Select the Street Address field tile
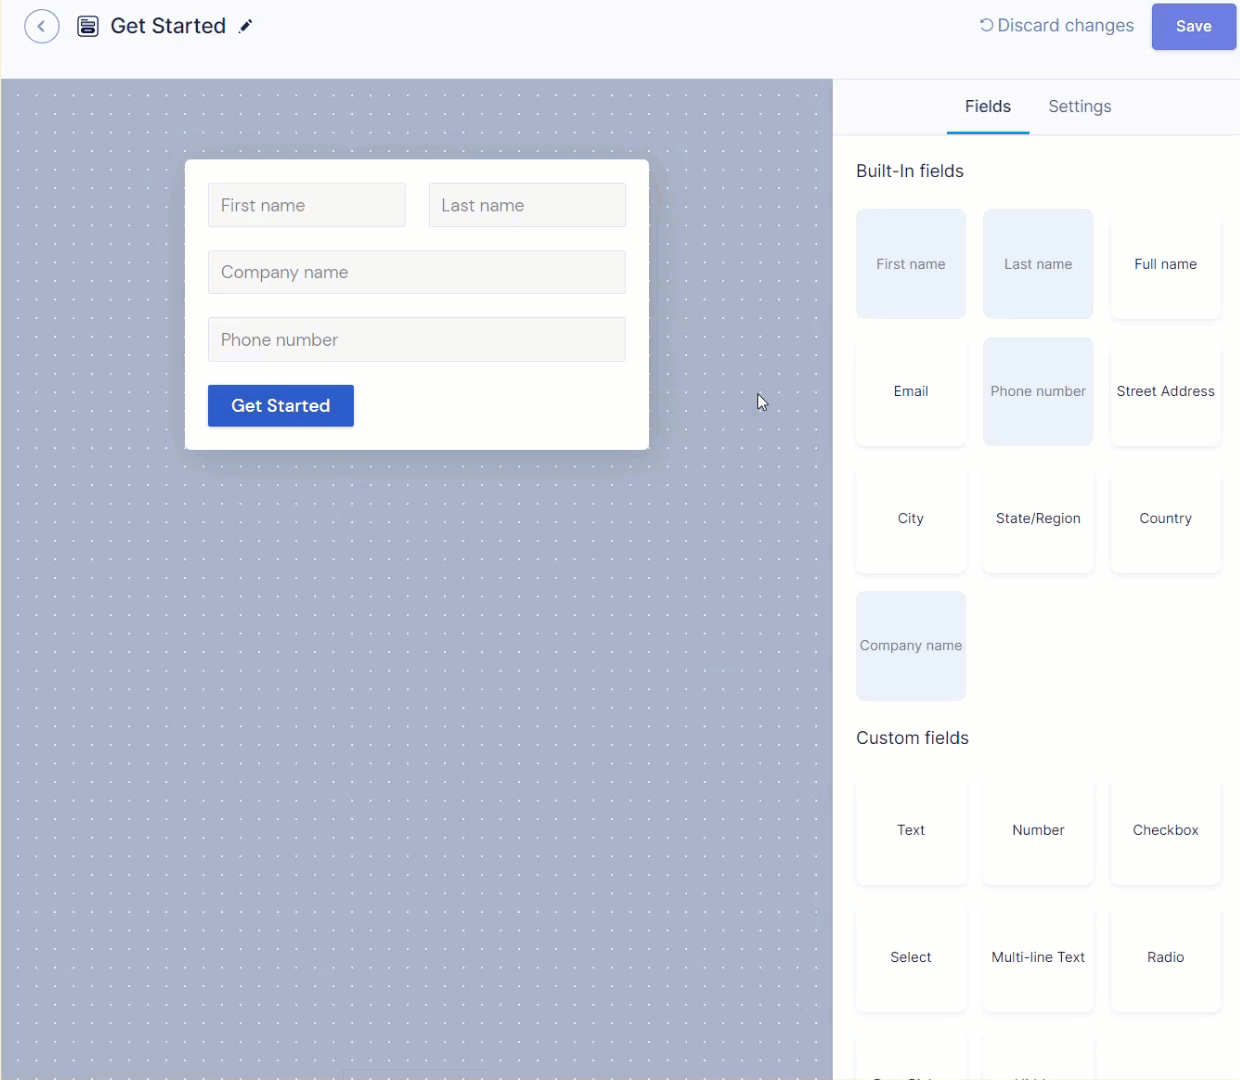The width and height of the screenshot is (1240, 1080). [1165, 391]
